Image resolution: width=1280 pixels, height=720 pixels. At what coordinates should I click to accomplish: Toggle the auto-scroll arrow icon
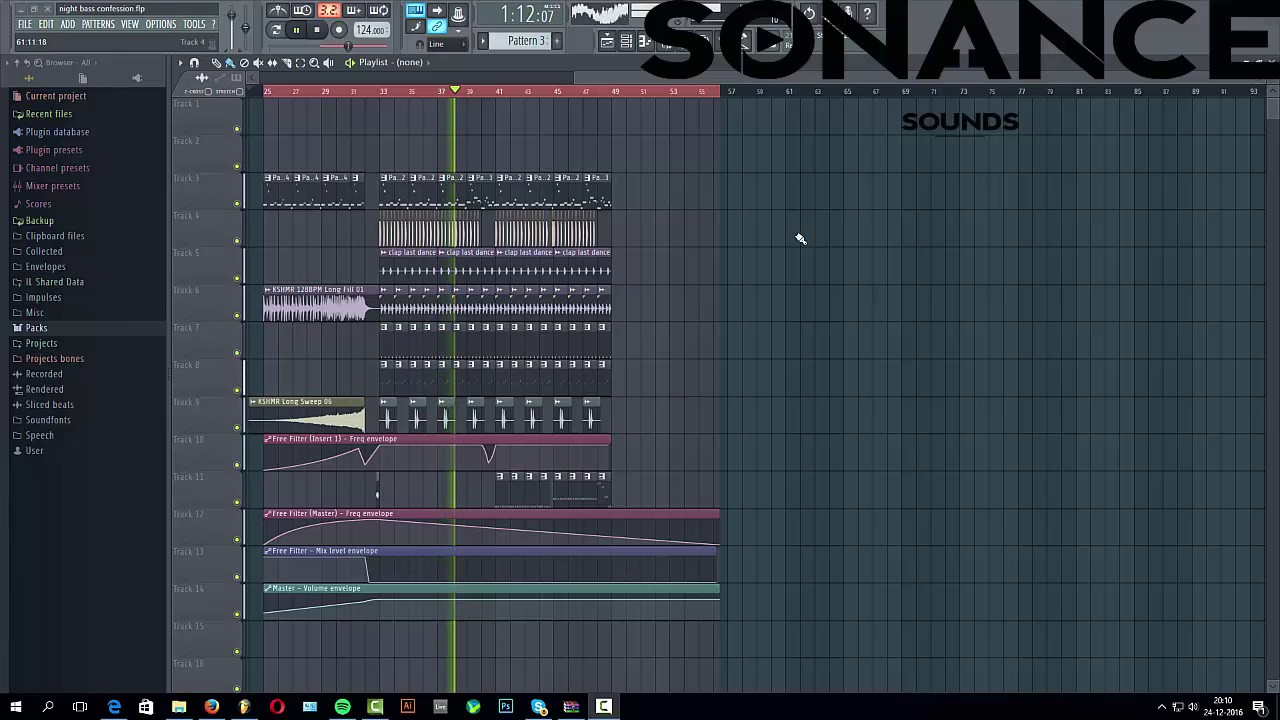[437, 10]
